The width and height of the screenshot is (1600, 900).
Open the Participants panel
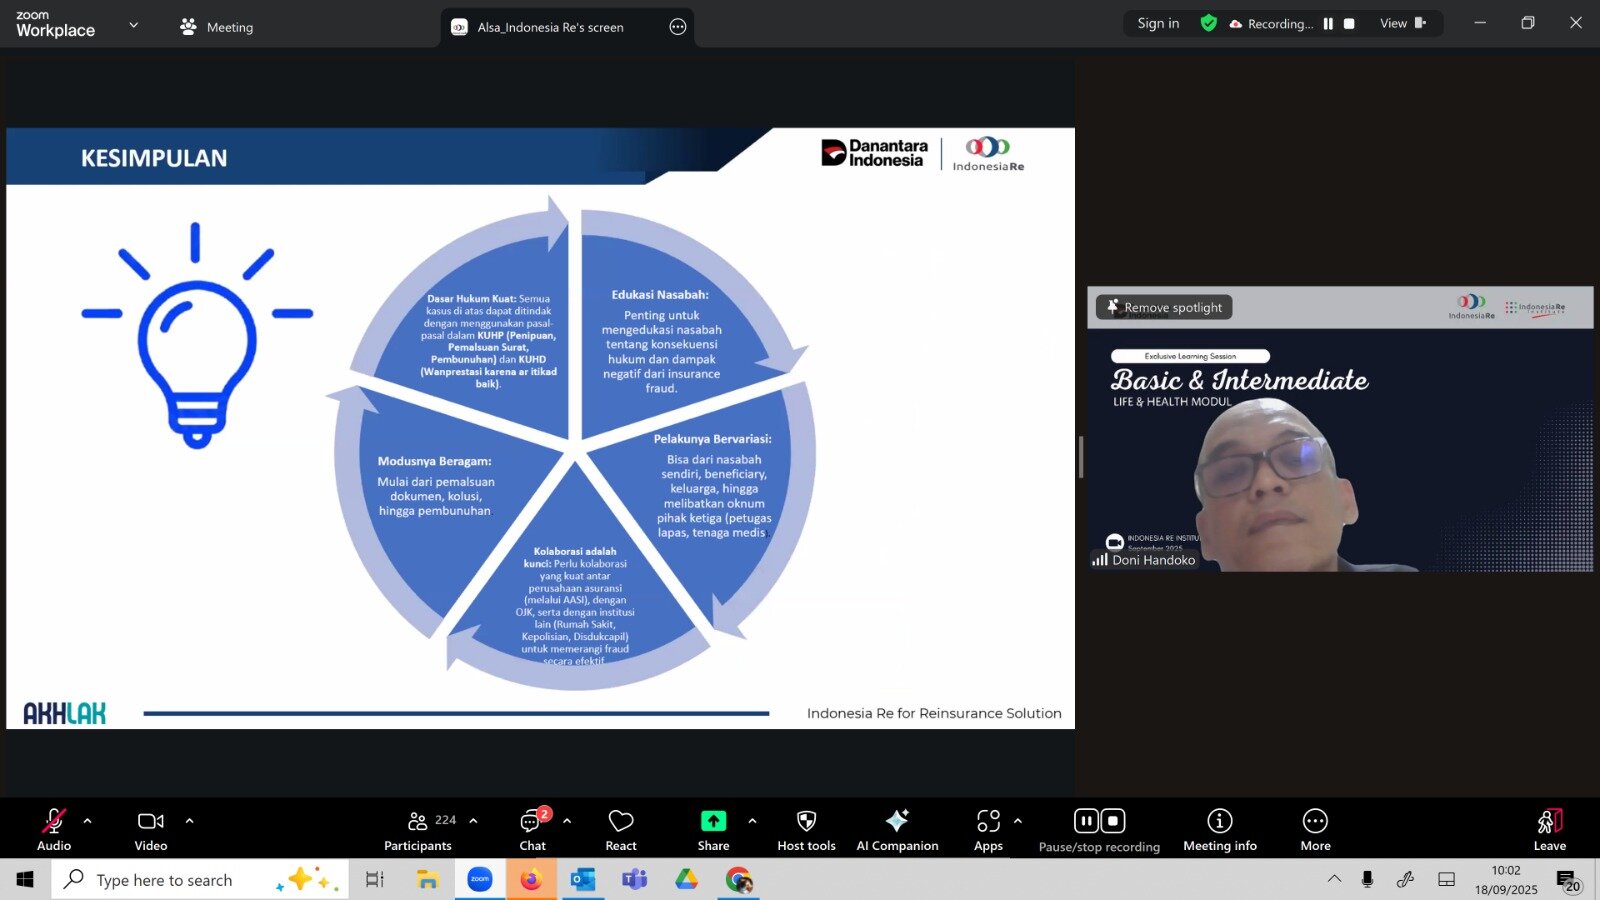[x=418, y=830]
